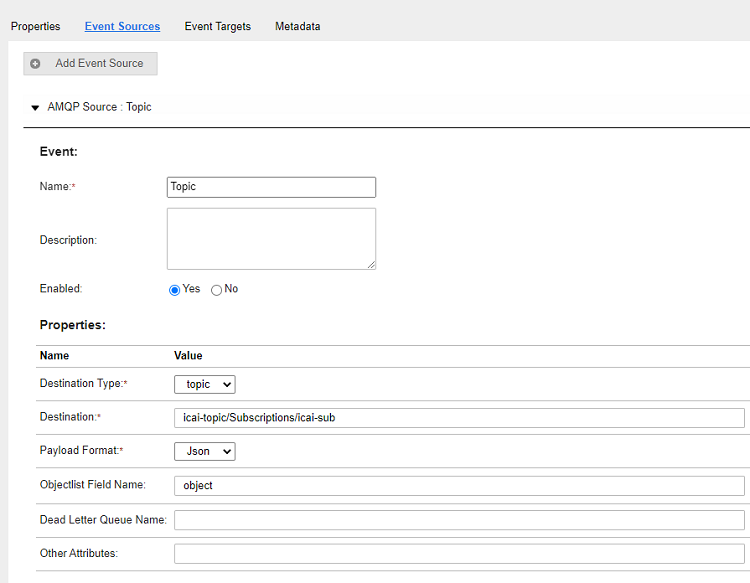
Task: Open the Properties tab
Action: click(x=35, y=26)
